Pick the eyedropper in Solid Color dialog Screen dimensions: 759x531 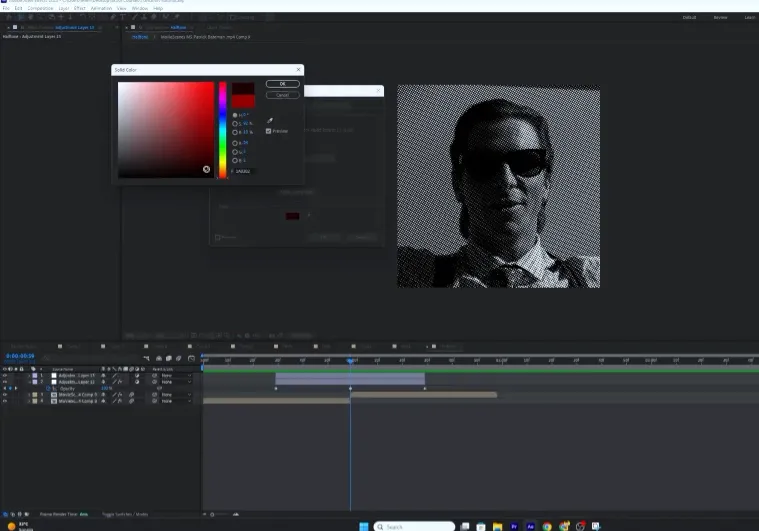pyautogui.click(x=270, y=120)
